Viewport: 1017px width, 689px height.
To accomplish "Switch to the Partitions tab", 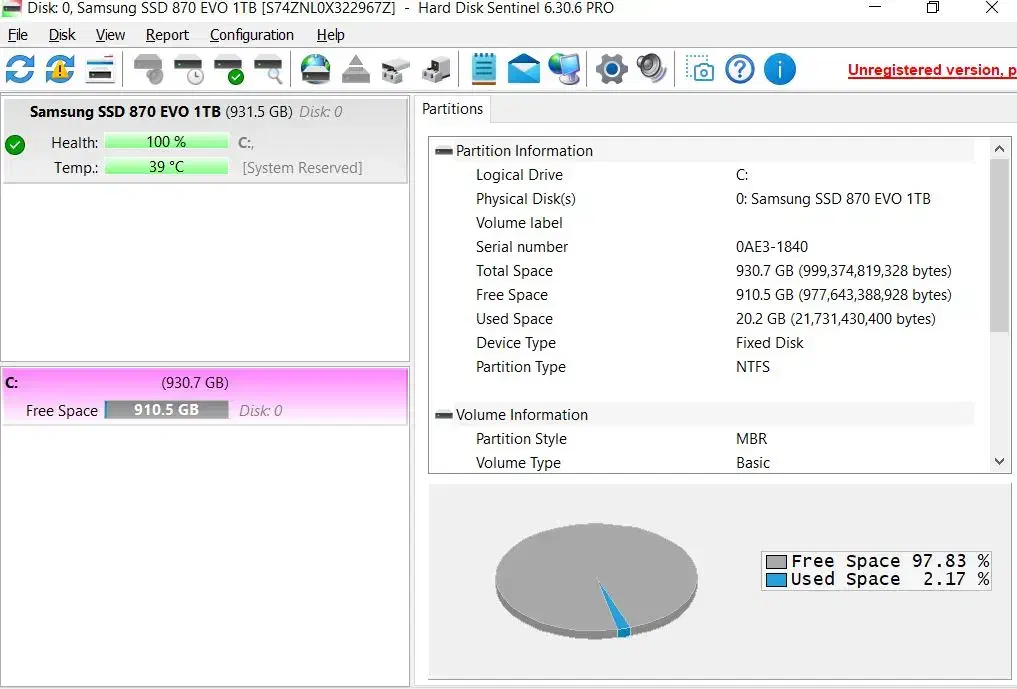I will click(452, 109).
